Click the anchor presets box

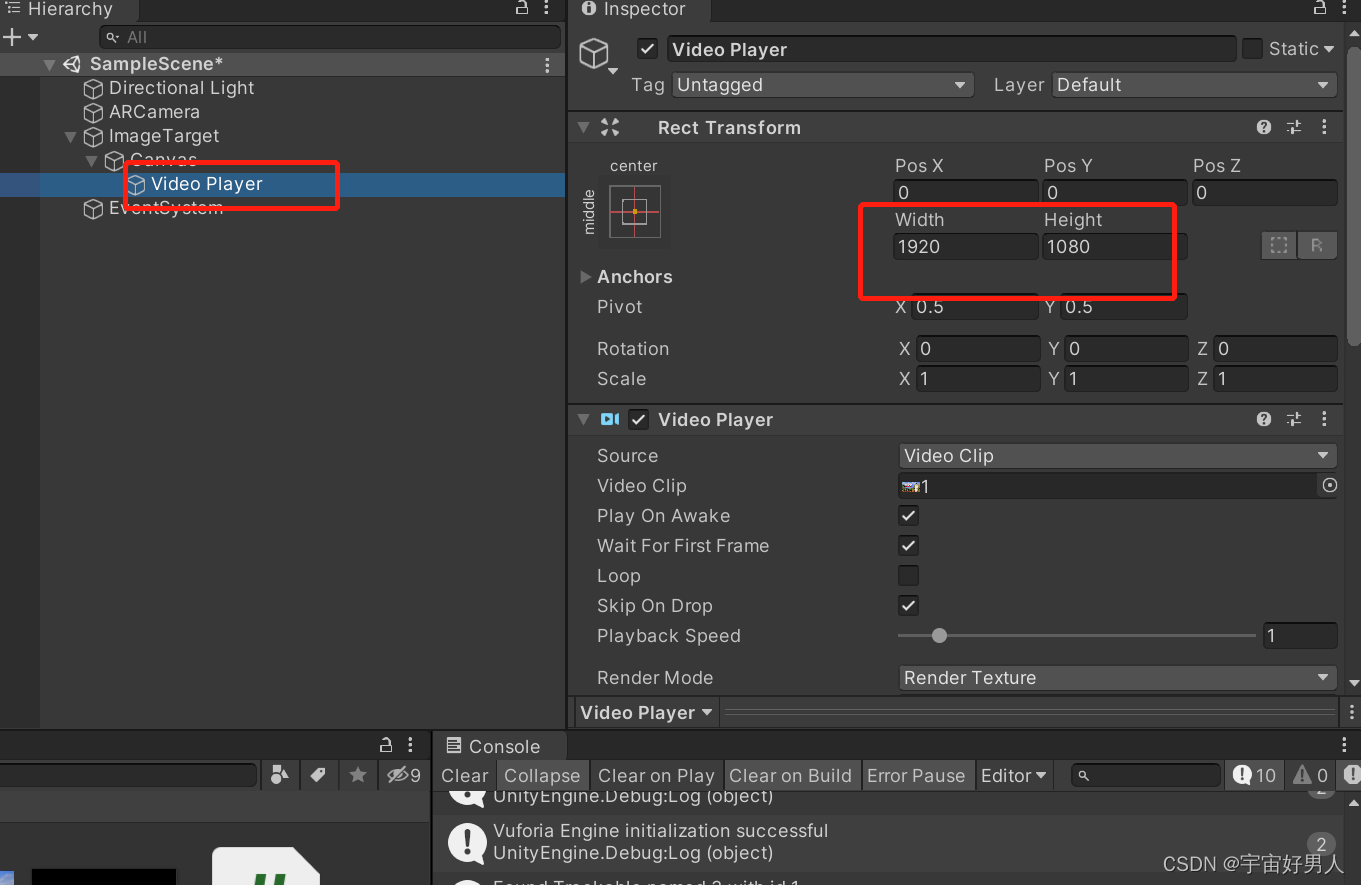pos(635,211)
